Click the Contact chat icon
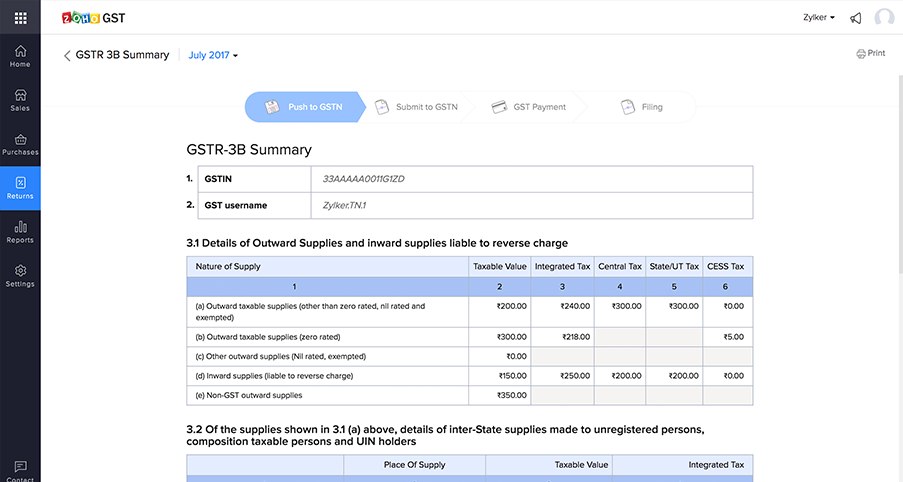Image resolution: width=903 pixels, height=482 pixels. click(x=20, y=469)
